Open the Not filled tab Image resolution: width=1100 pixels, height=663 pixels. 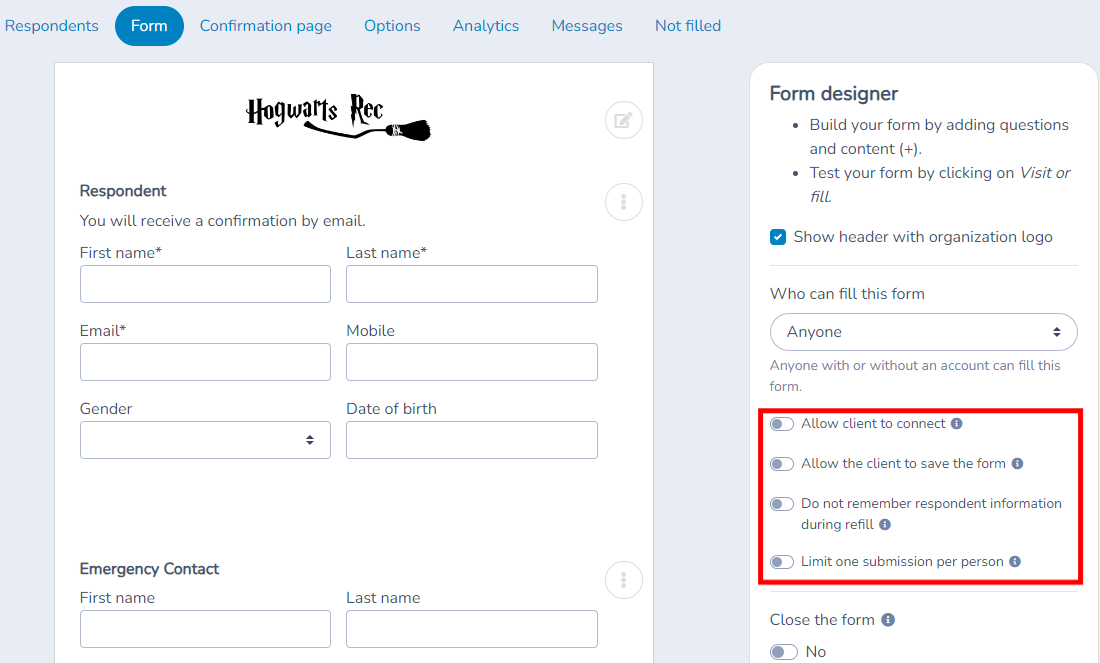click(688, 26)
